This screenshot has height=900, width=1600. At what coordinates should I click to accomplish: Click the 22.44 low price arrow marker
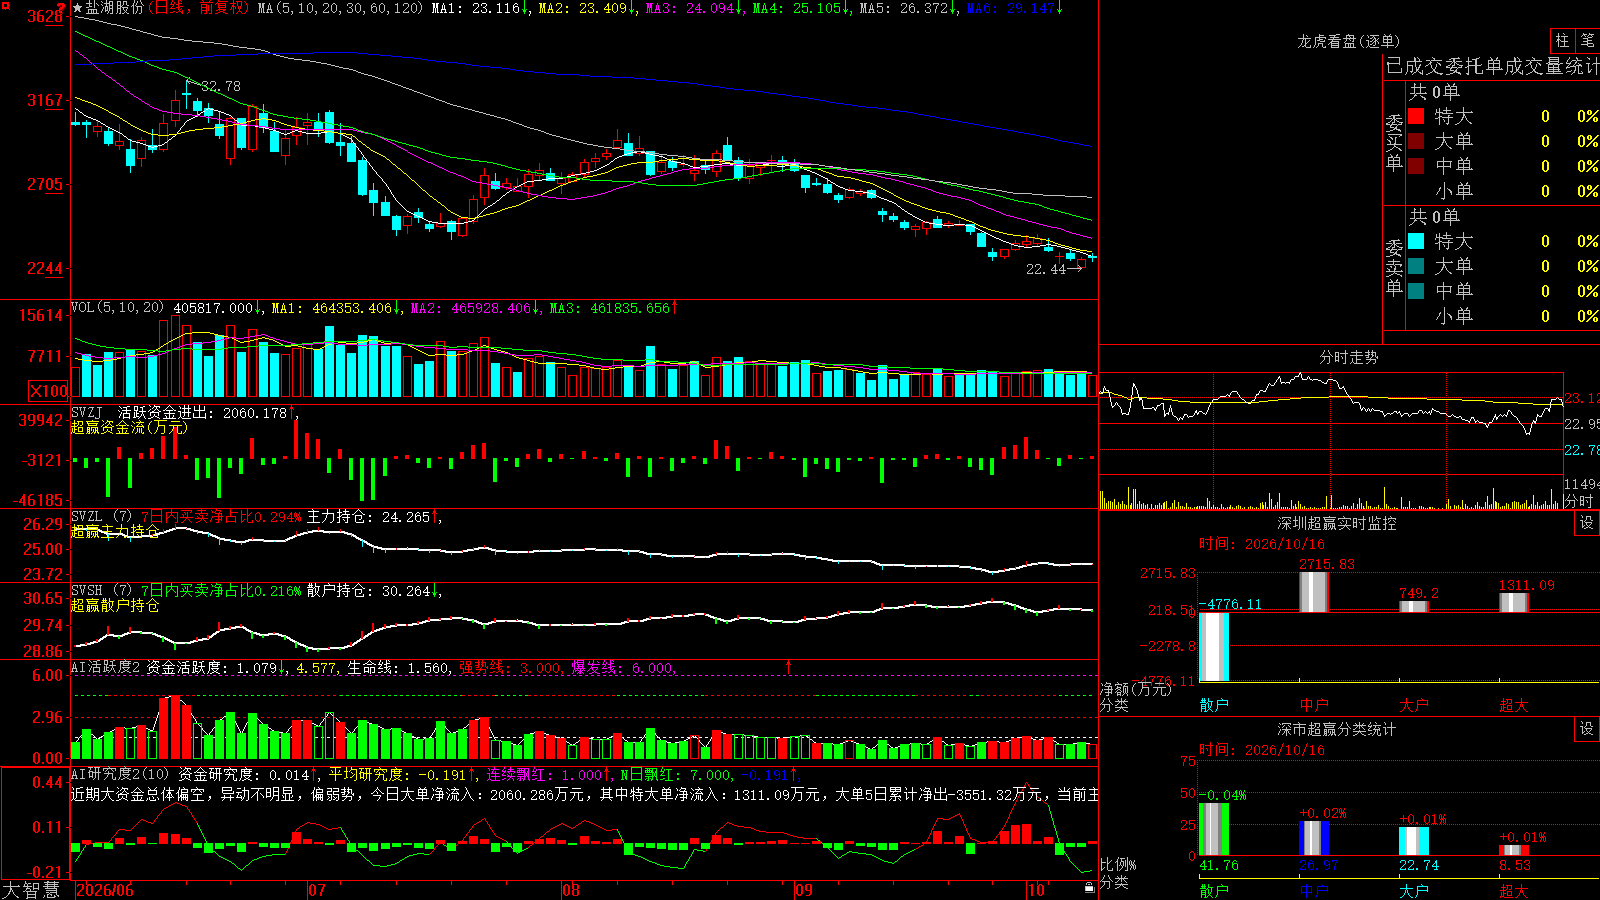coord(1054,269)
